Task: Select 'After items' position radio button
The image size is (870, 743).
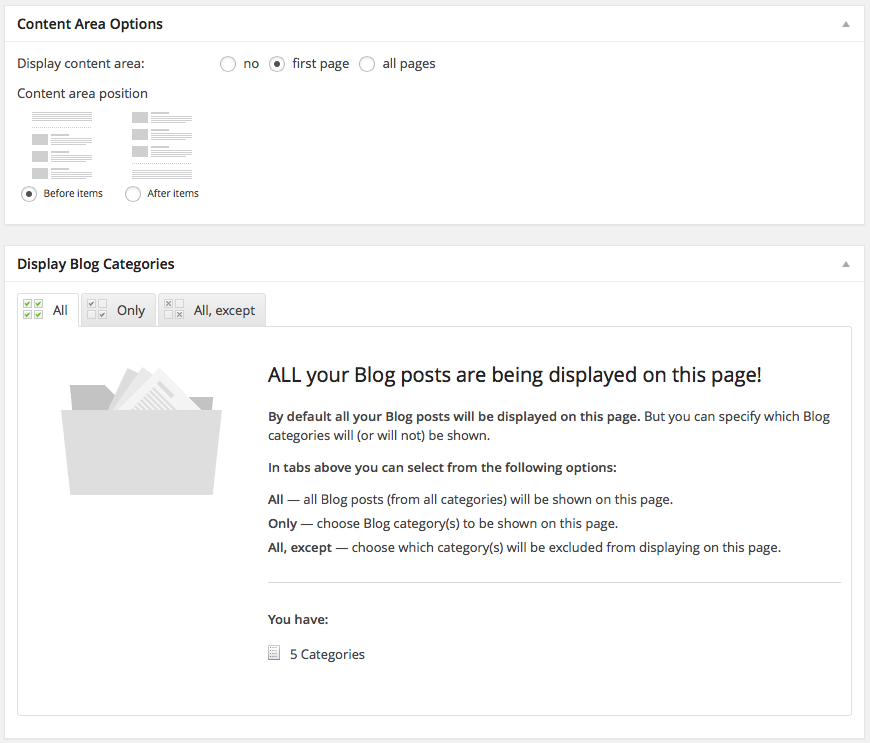Action: click(133, 194)
